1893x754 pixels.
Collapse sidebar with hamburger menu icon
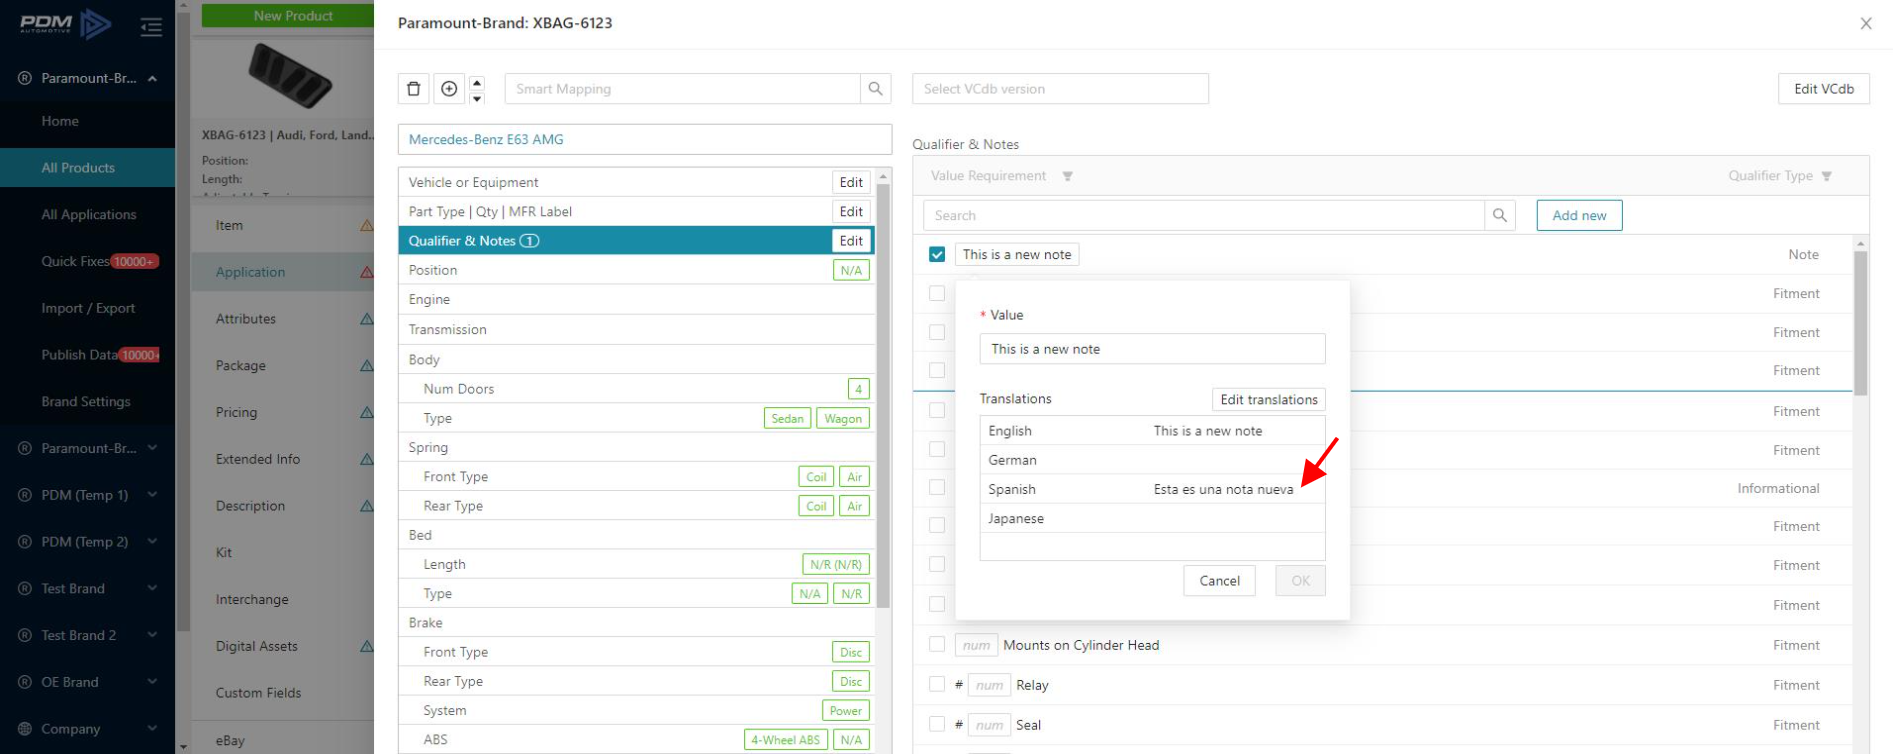151,27
